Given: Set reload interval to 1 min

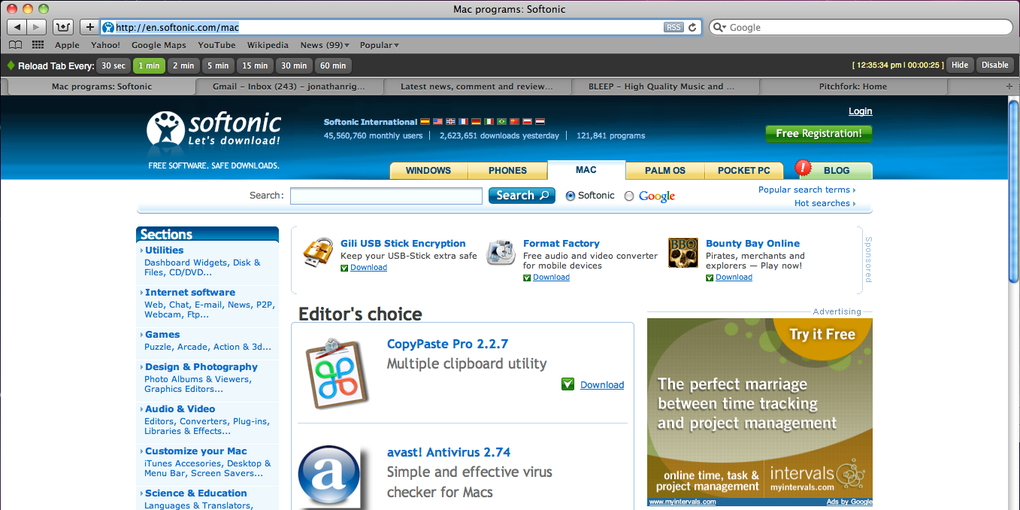Looking at the screenshot, I should pyautogui.click(x=149, y=65).
